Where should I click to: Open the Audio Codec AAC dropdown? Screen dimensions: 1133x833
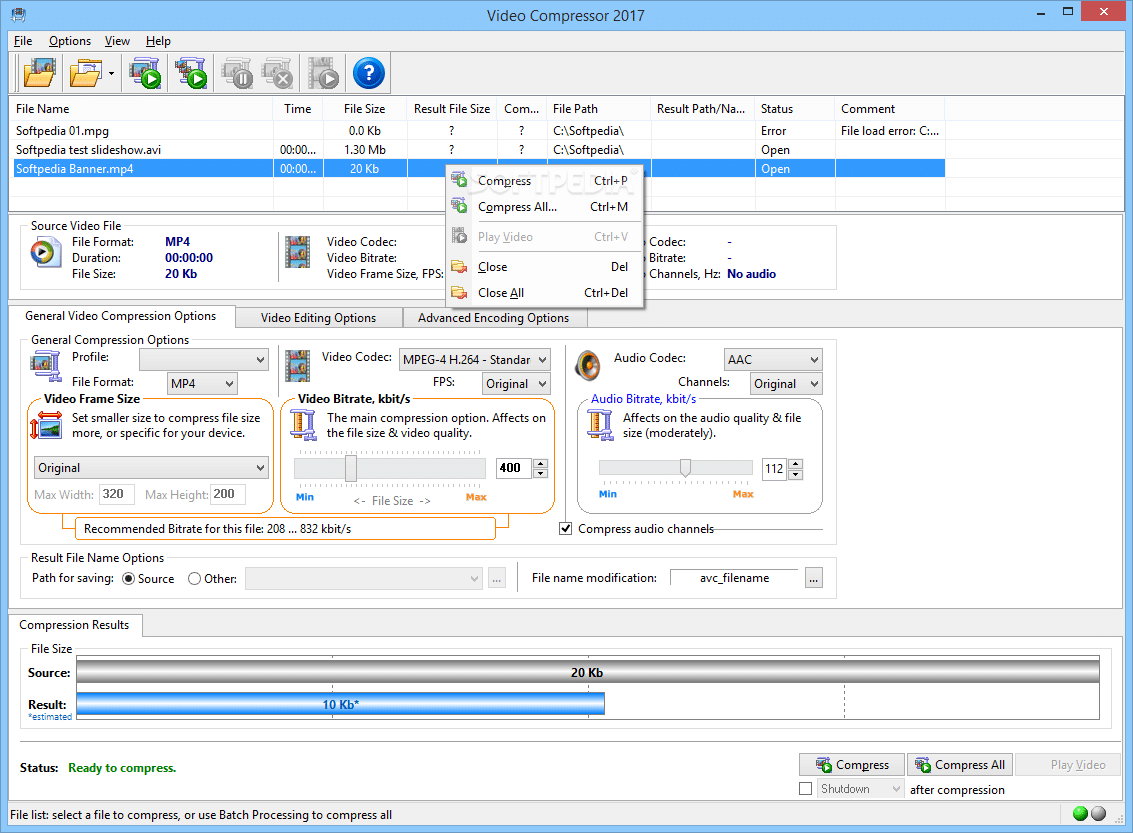[x=772, y=360]
